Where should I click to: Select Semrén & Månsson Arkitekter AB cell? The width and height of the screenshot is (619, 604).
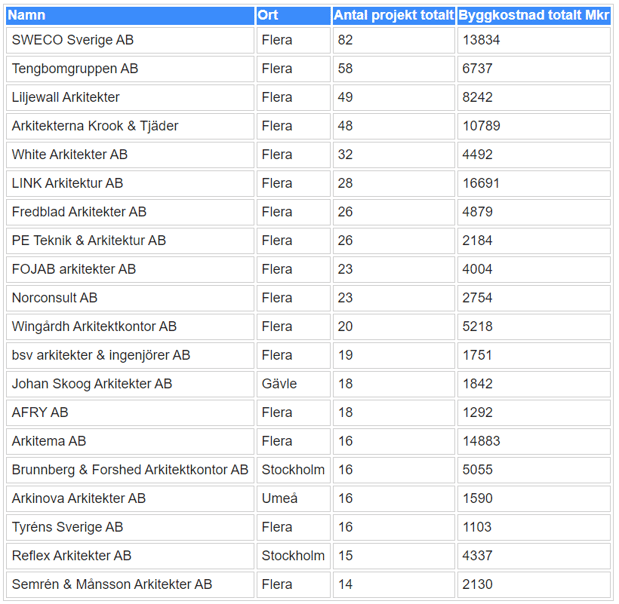(130, 585)
